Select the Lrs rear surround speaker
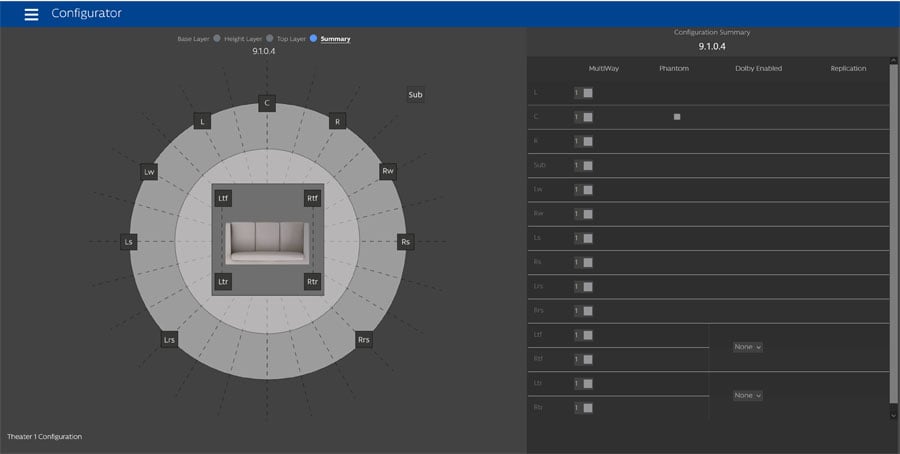 (169, 340)
